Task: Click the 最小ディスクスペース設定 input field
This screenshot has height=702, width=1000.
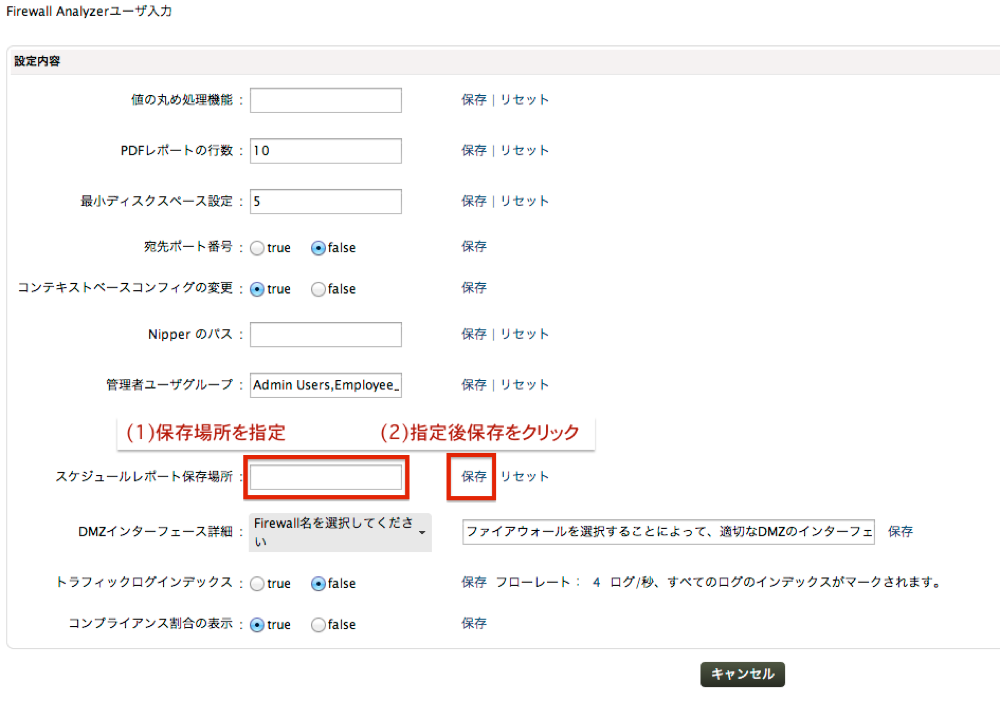Action: pyautogui.click(x=326, y=201)
